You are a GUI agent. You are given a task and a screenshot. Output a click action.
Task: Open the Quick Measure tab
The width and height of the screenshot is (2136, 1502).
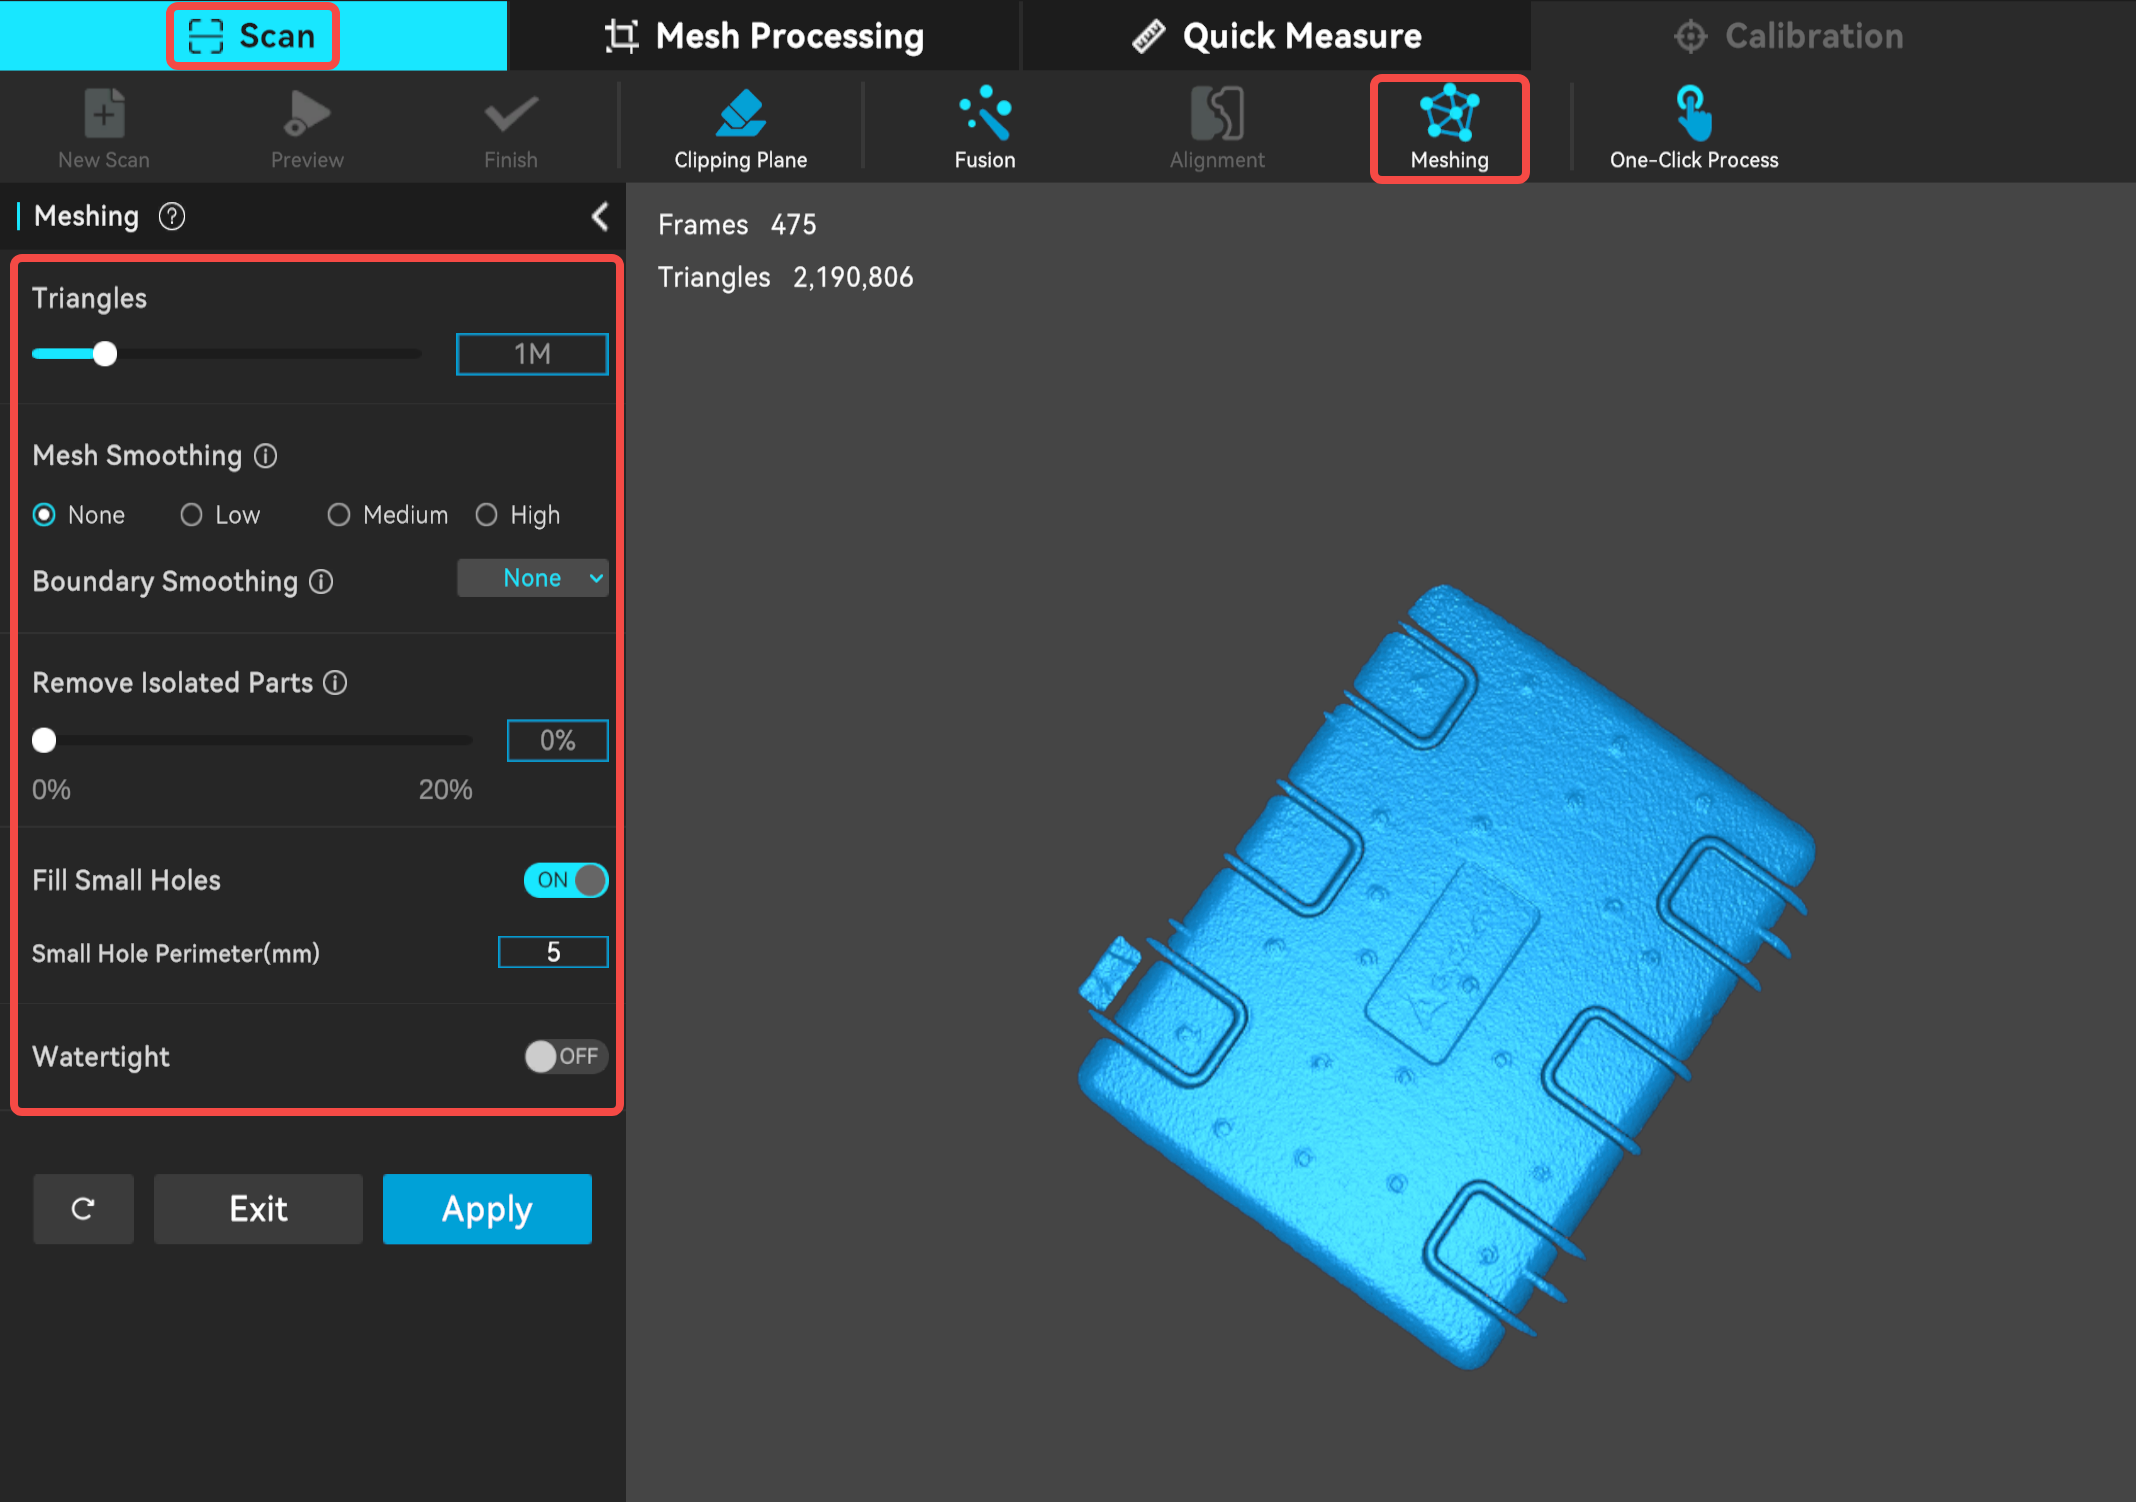click(x=1276, y=36)
